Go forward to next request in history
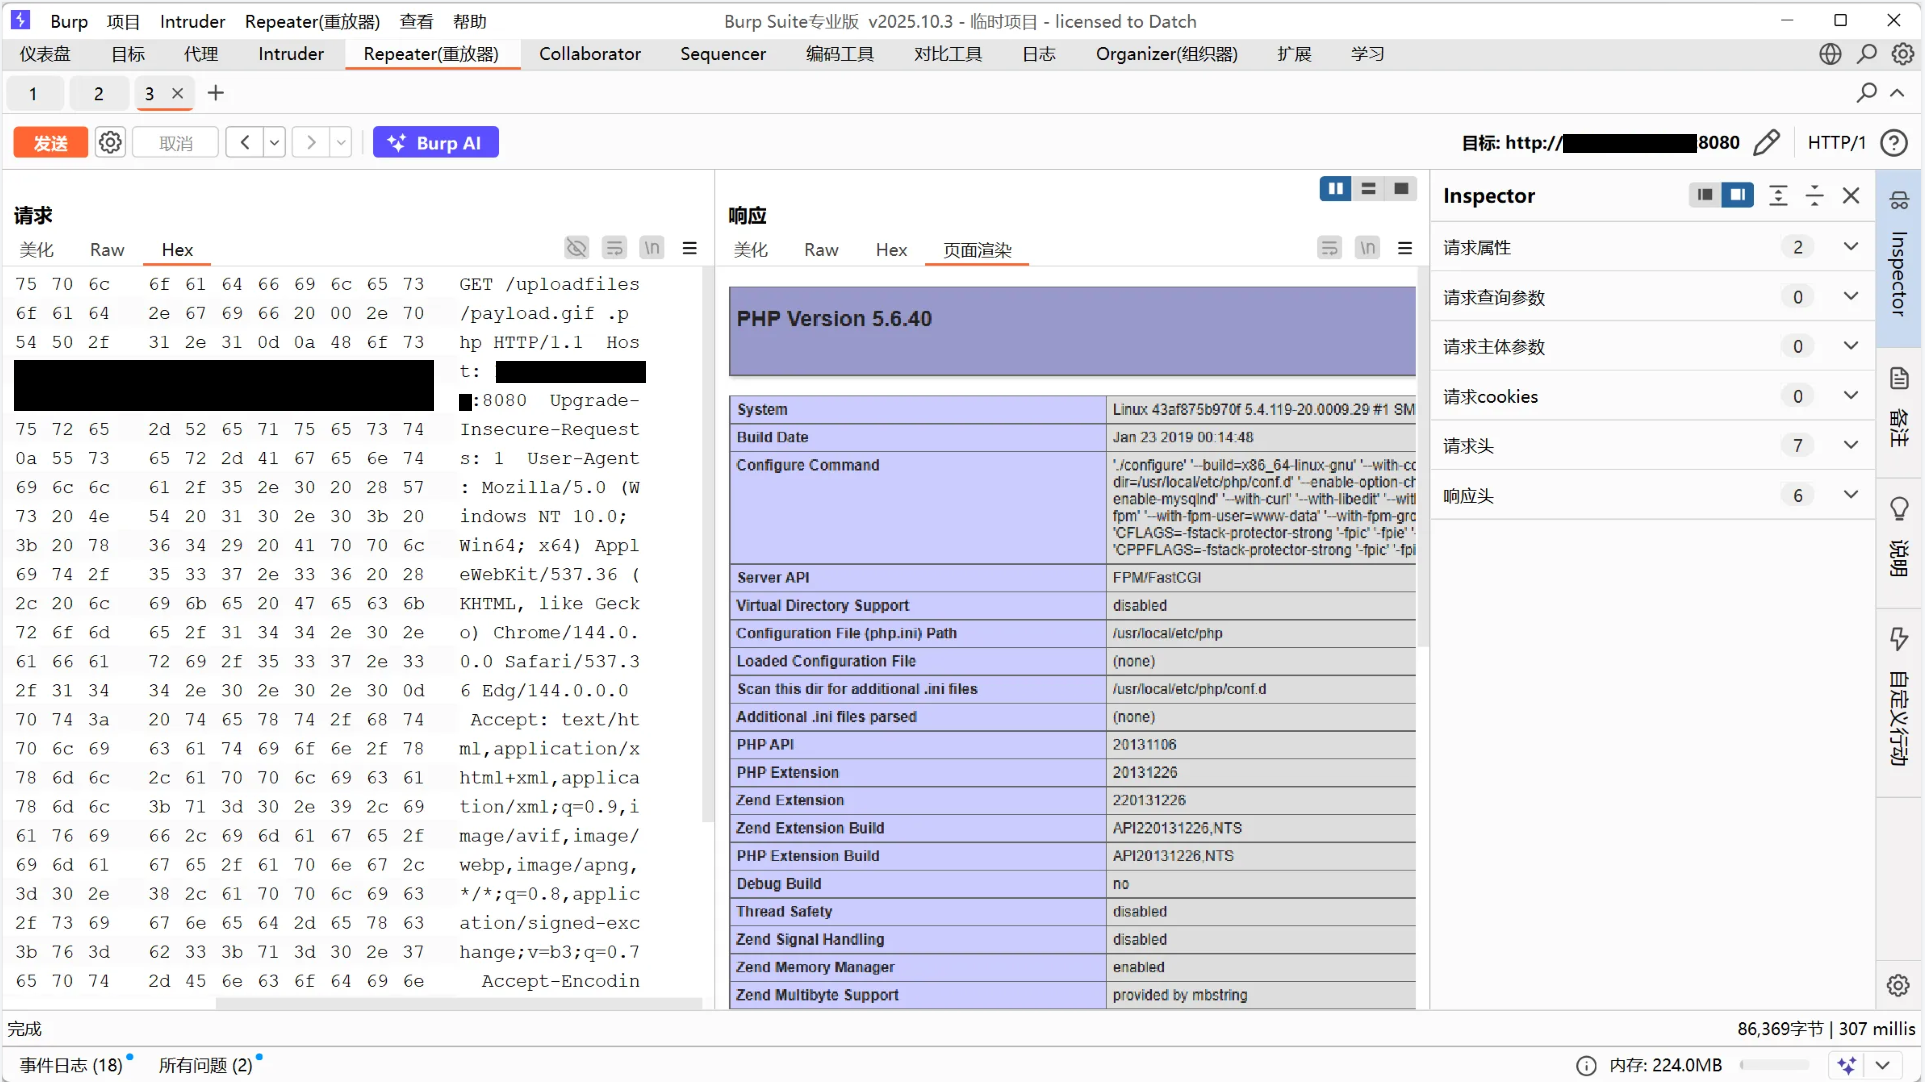Viewport: 1925px width, 1082px height. pos(312,142)
